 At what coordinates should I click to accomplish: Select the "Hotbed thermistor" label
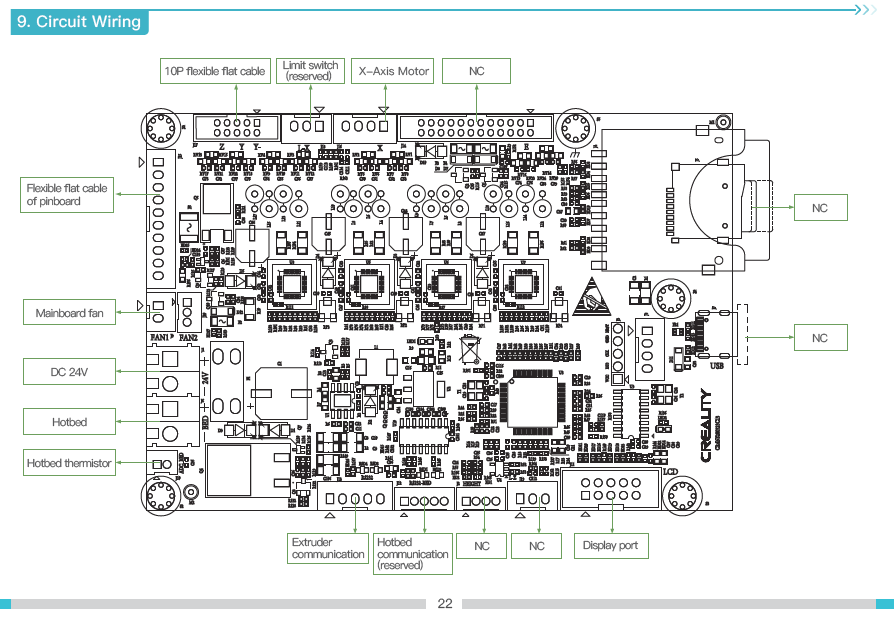pos(70,463)
